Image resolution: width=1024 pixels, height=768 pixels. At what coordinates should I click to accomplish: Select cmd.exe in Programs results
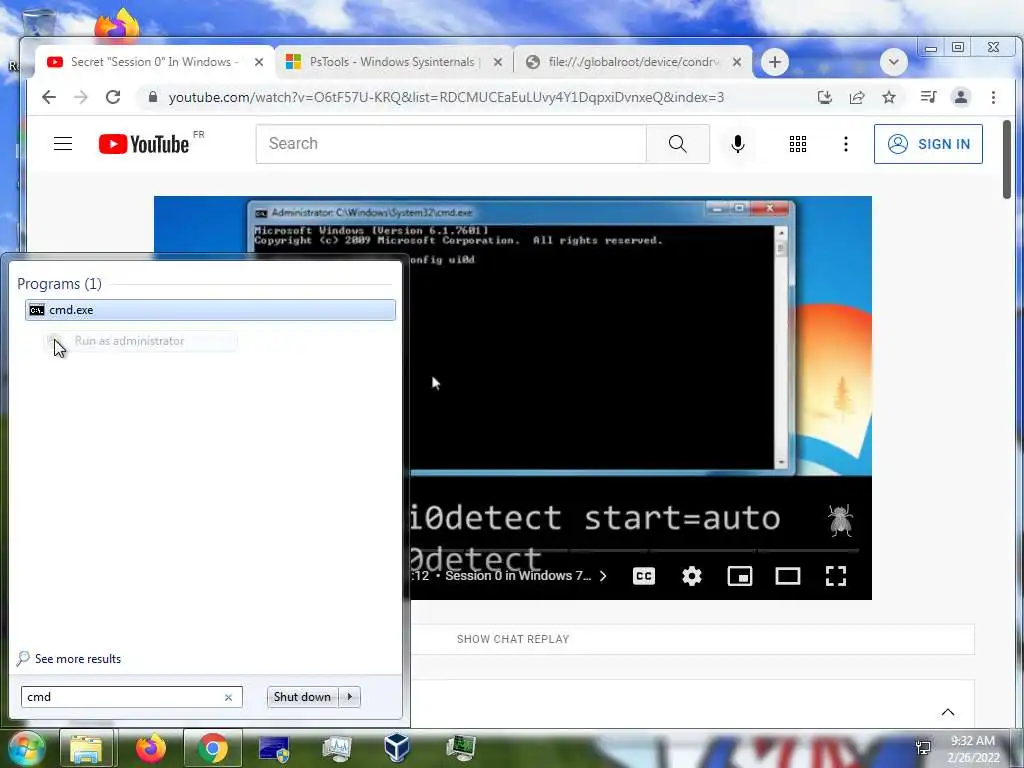210,310
